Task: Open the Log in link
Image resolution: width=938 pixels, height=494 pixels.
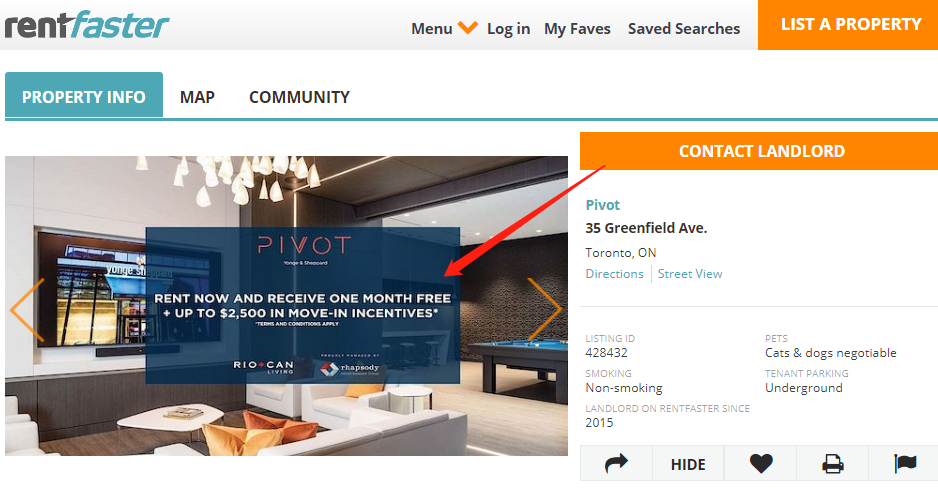Action: tap(508, 29)
